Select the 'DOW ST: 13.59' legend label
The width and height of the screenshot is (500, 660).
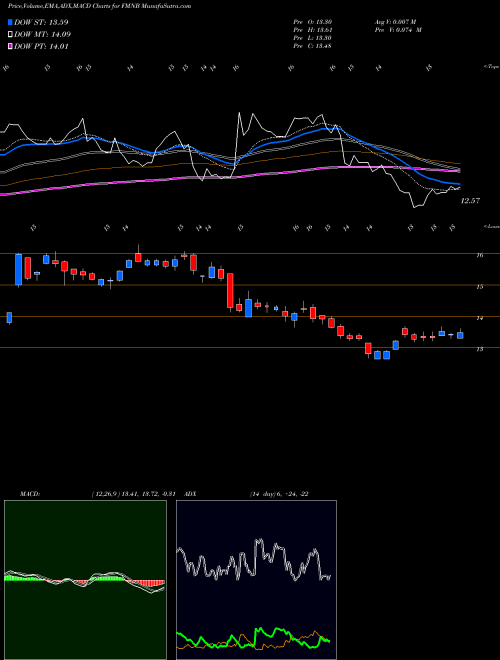tap(41, 22)
